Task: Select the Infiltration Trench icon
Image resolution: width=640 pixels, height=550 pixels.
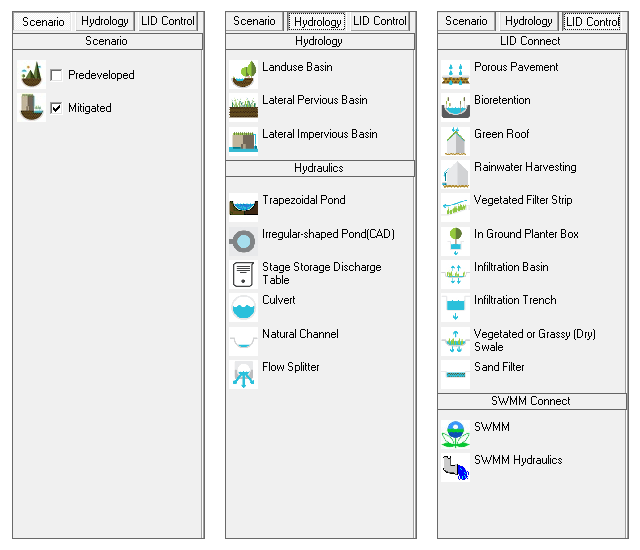Action: pos(456,307)
